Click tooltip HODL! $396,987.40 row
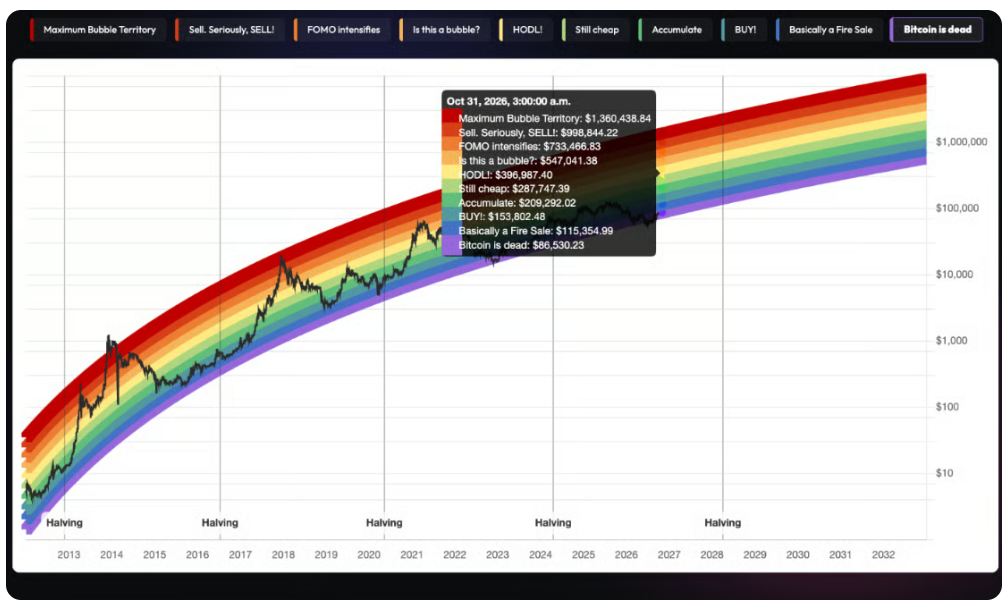 505,175
